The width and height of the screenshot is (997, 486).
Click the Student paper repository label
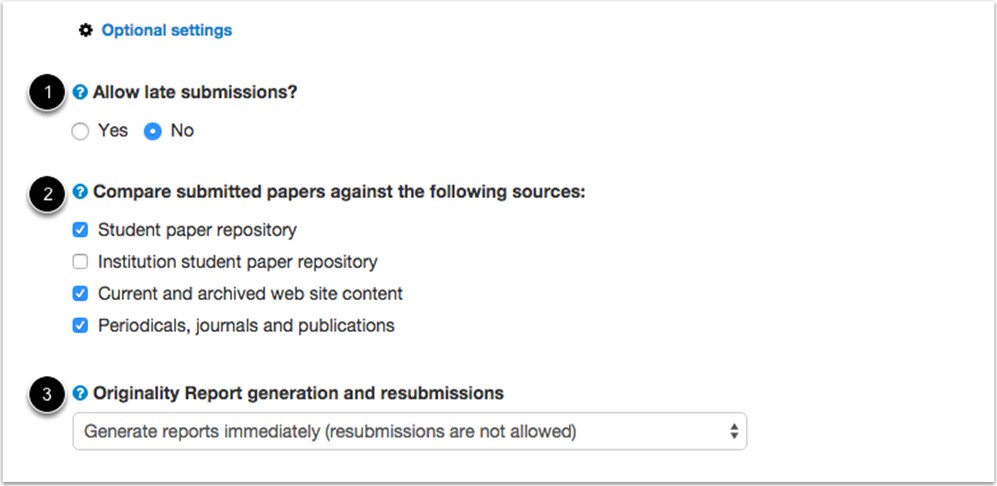click(197, 230)
